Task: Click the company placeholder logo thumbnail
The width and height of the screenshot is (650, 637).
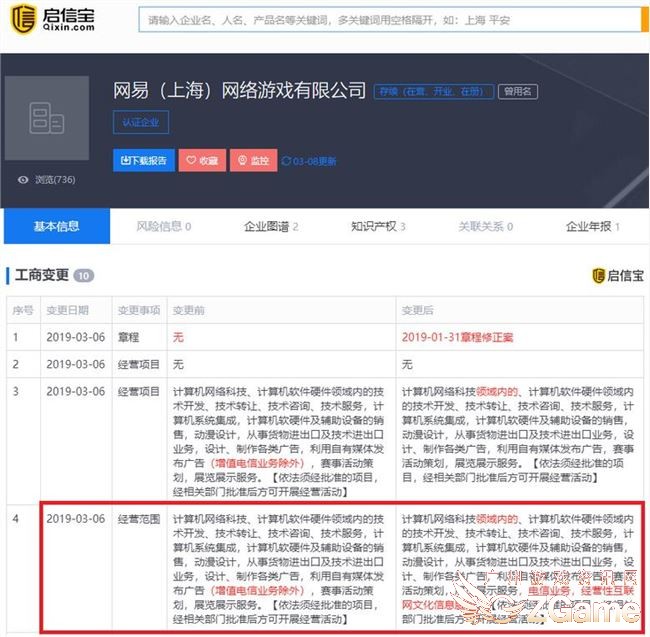Action: (47, 118)
